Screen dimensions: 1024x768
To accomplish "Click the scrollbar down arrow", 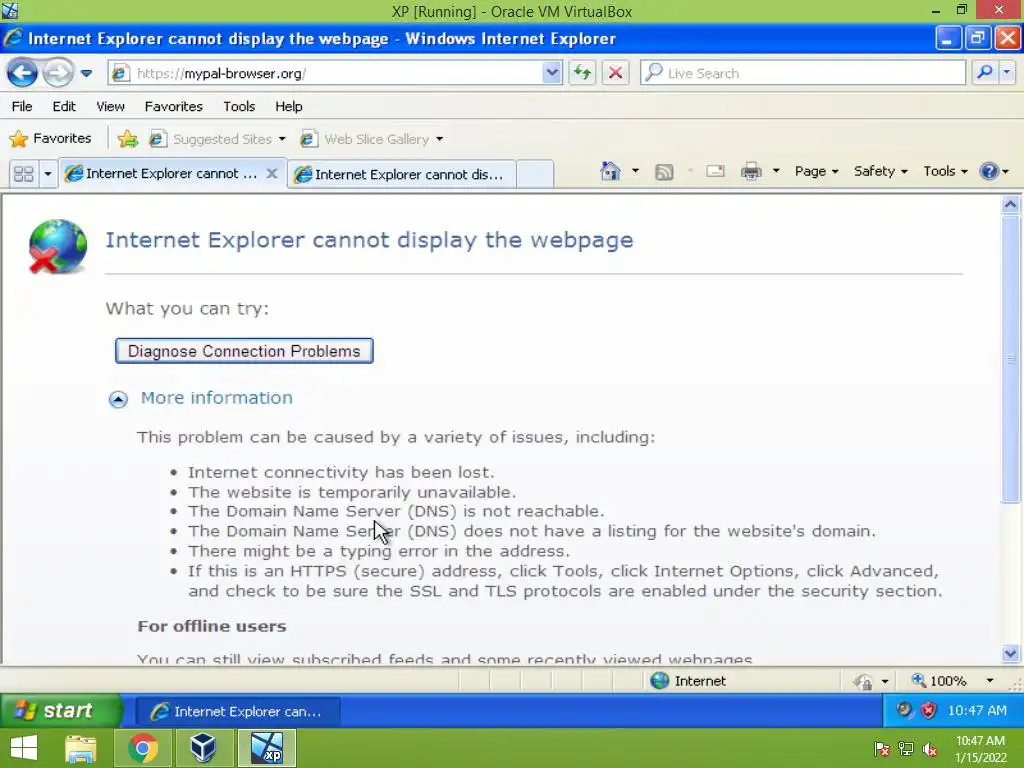I will tap(1010, 654).
